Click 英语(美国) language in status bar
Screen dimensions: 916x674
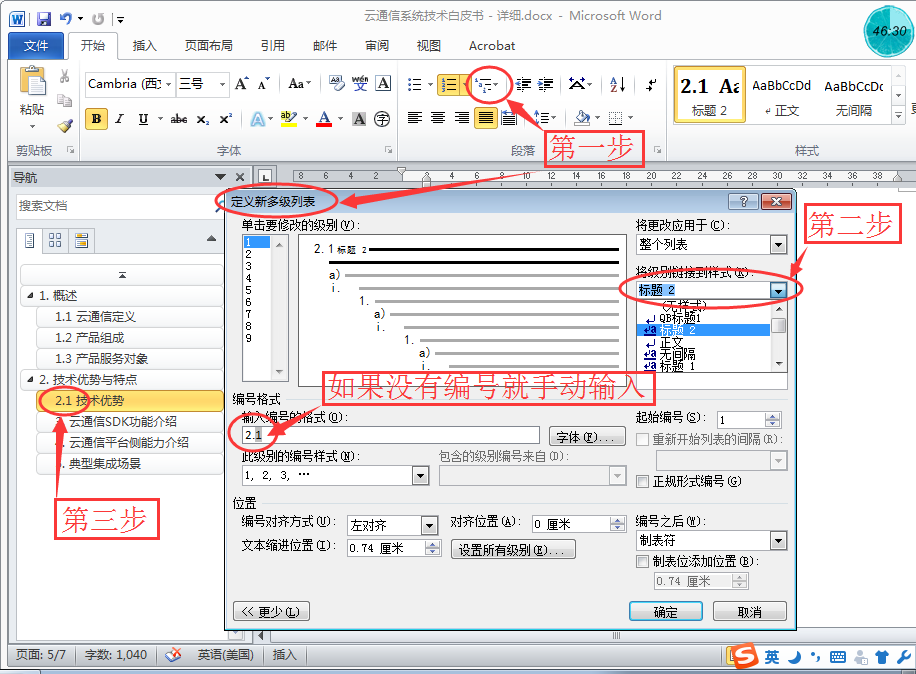click(225, 655)
